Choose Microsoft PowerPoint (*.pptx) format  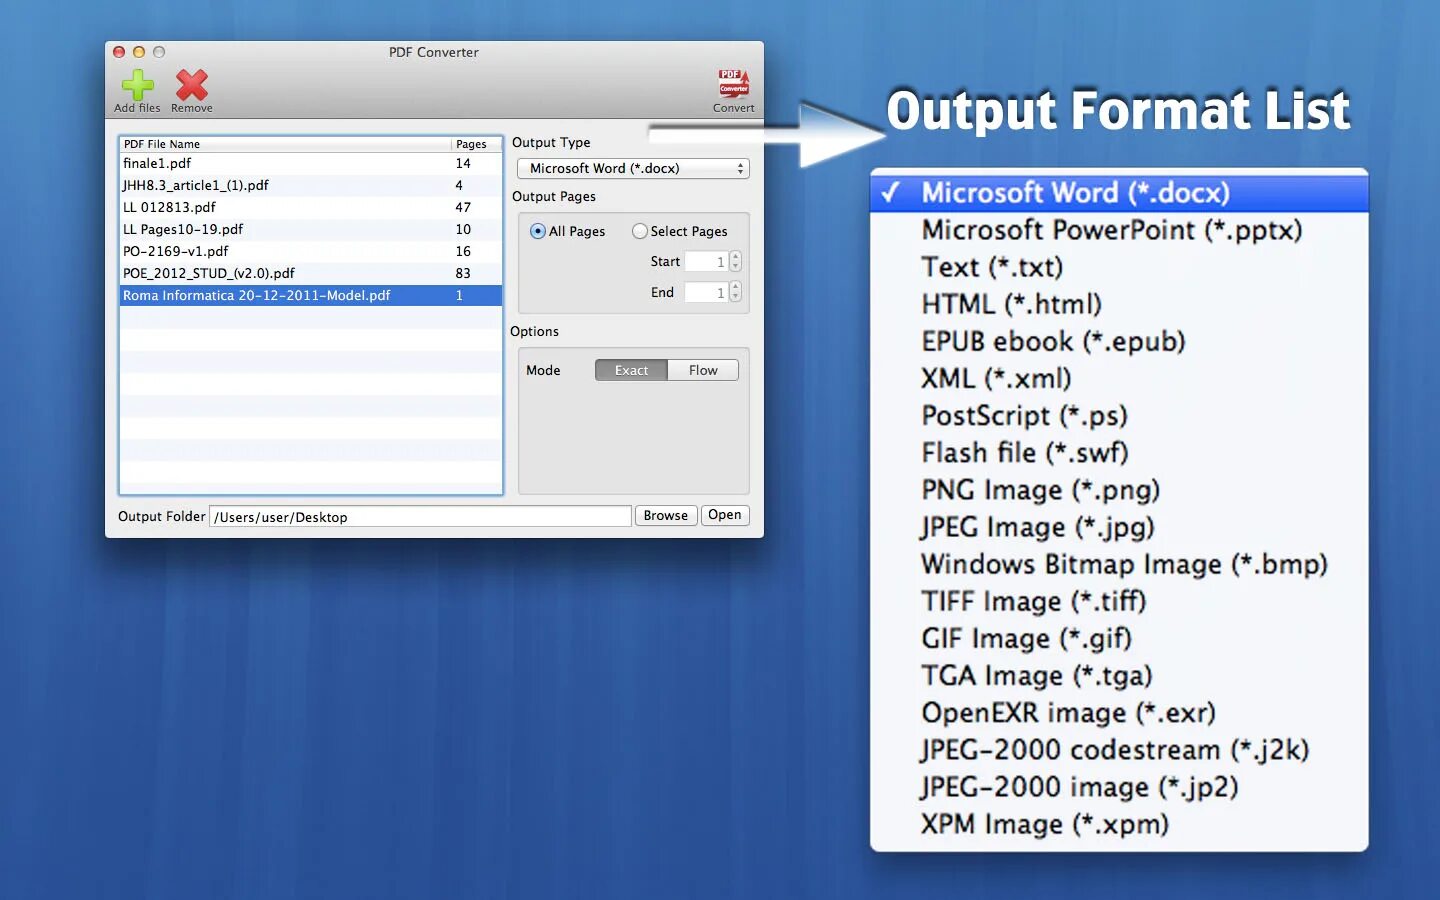[1119, 230]
